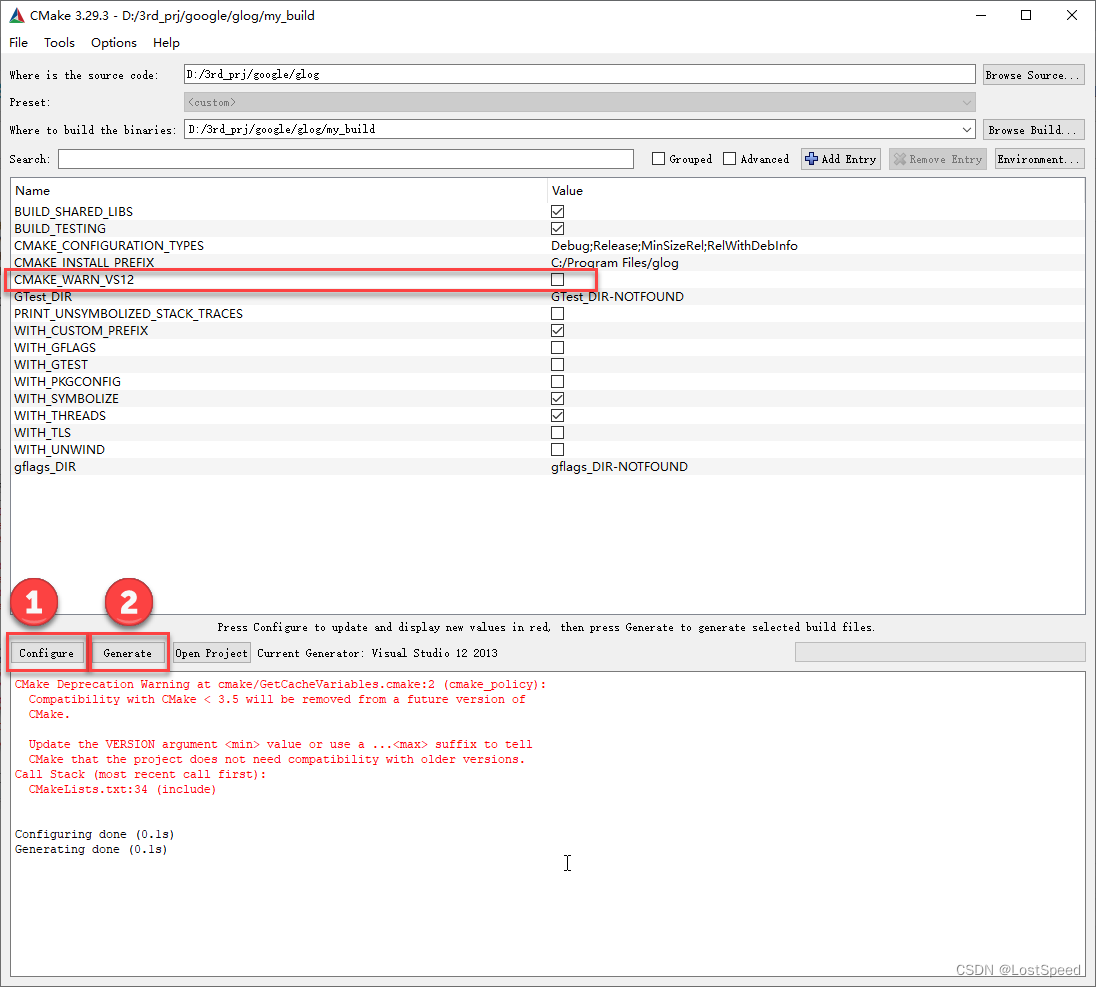The height and width of the screenshot is (987, 1096).
Task: Click the 'Configuring done' output line
Action: tap(94, 835)
